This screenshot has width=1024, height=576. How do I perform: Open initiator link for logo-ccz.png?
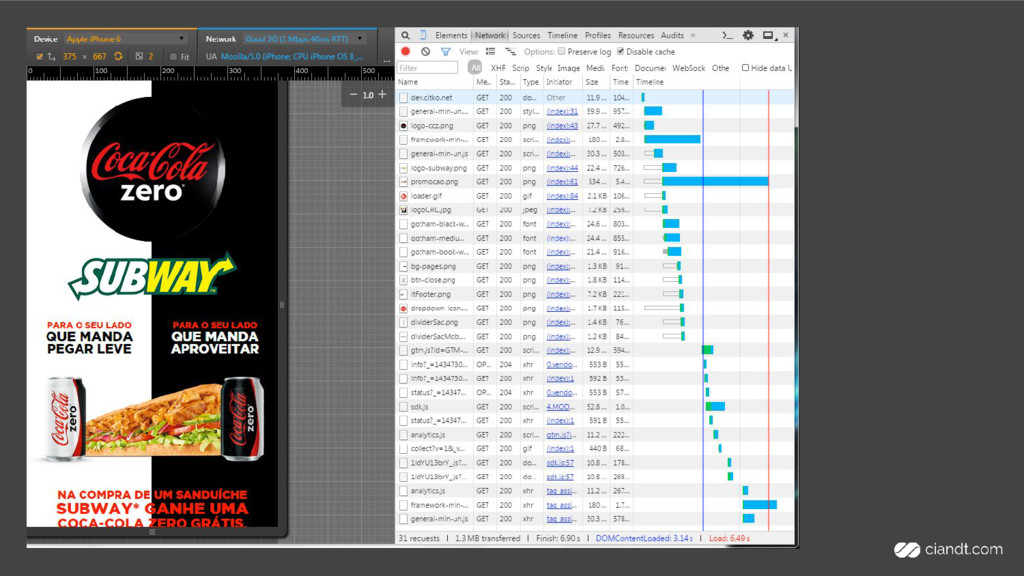tap(562, 125)
